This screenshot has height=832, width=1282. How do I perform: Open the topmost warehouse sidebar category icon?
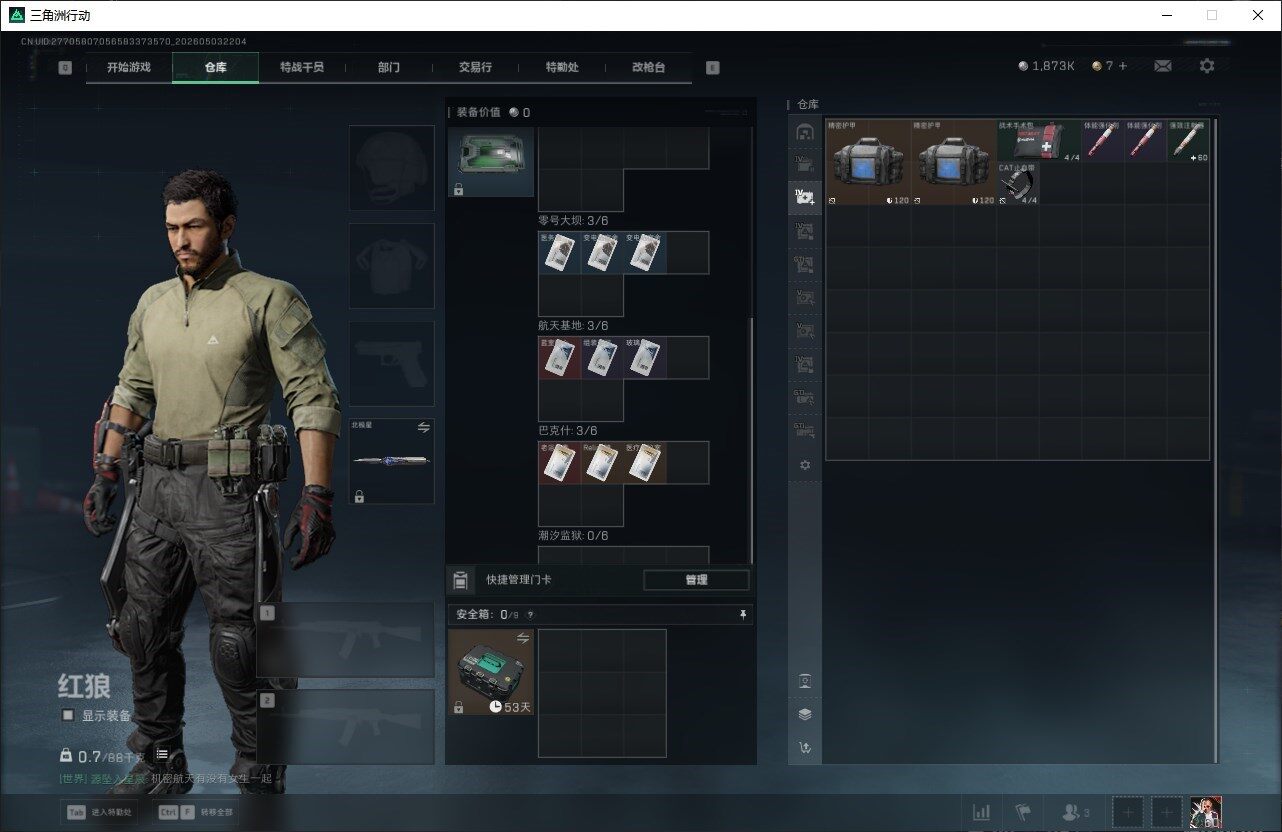coord(804,132)
